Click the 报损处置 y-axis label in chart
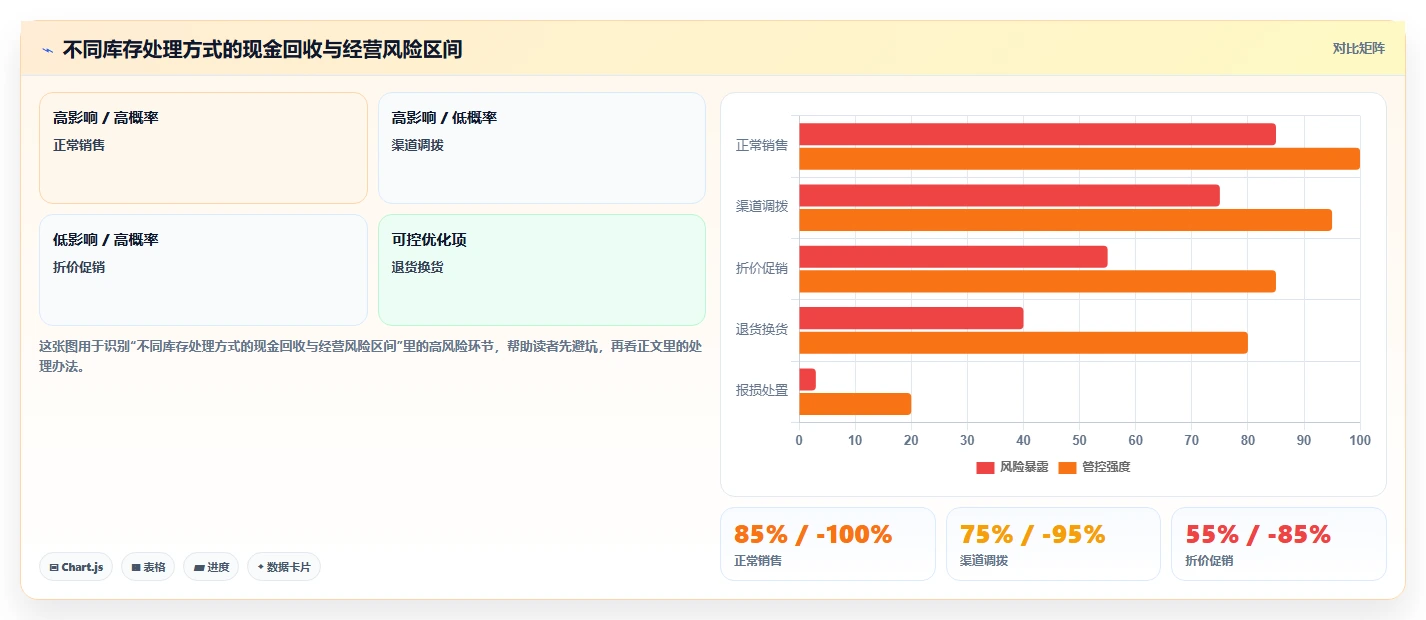Screen dimensions: 1426x620 pyautogui.click(x=762, y=390)
